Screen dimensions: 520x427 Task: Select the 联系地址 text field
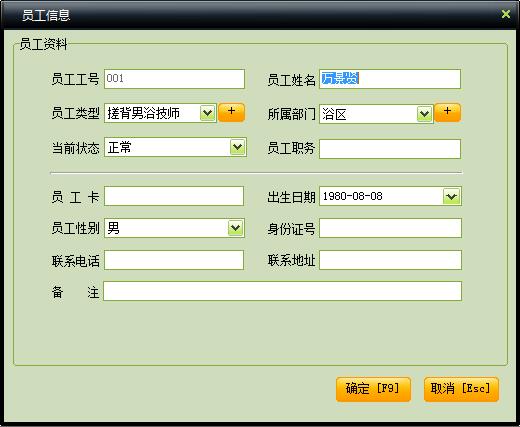(x=390, y=260)
